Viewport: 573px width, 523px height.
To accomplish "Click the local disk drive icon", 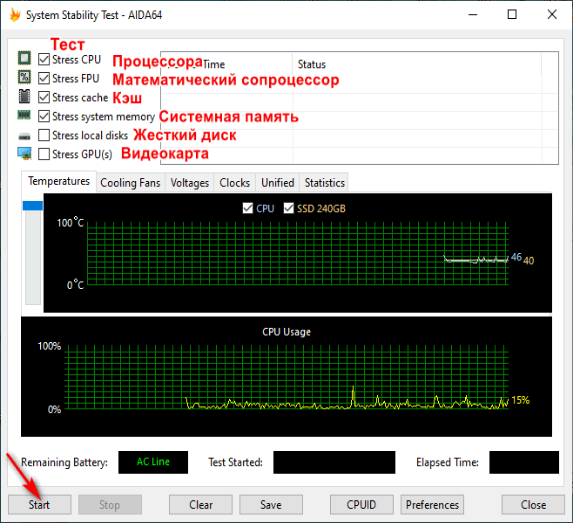I will click(24, 137).
